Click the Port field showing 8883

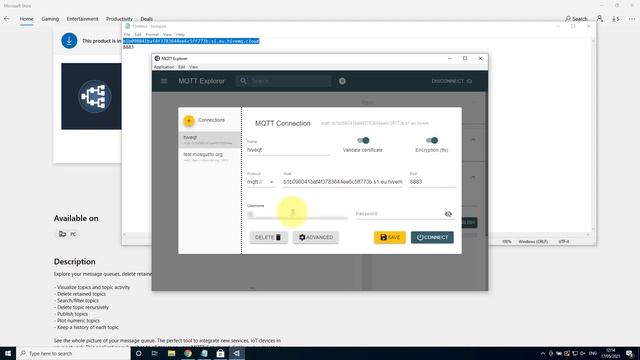tap(432, 182)
